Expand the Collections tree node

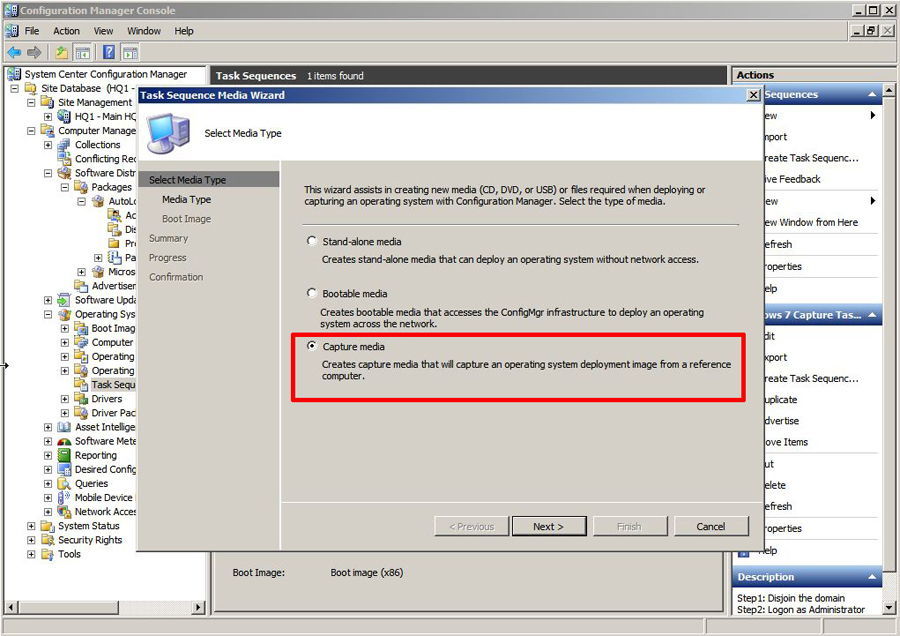point(48,145)
